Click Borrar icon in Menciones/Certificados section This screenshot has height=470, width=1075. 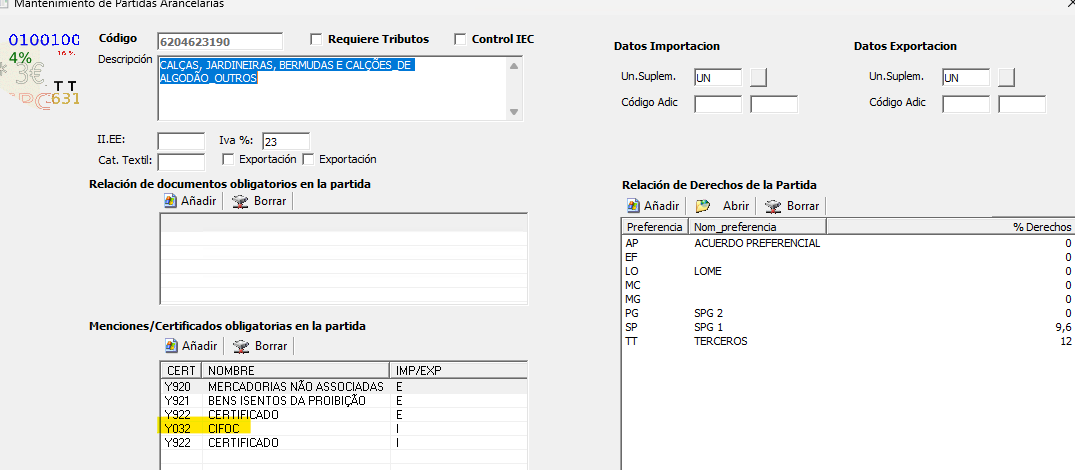240,346
